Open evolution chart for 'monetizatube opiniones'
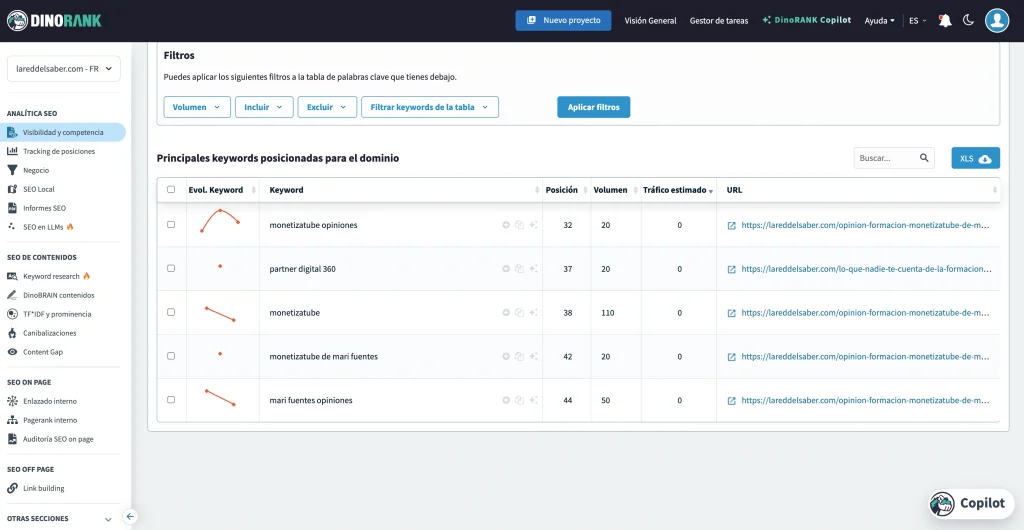Screen dimensions: 1024x530 (x=220, y=221)
